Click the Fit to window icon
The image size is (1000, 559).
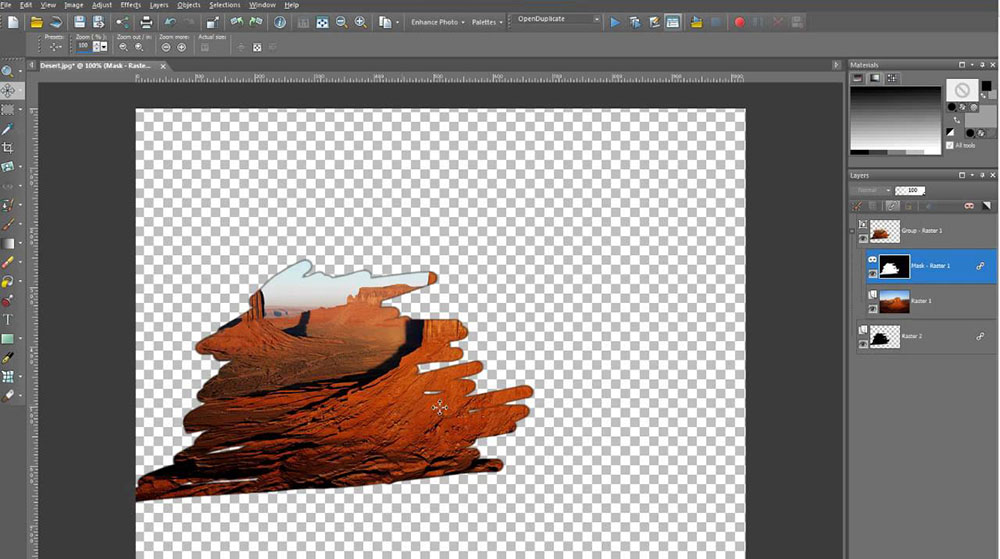click(x=323, y=22)
